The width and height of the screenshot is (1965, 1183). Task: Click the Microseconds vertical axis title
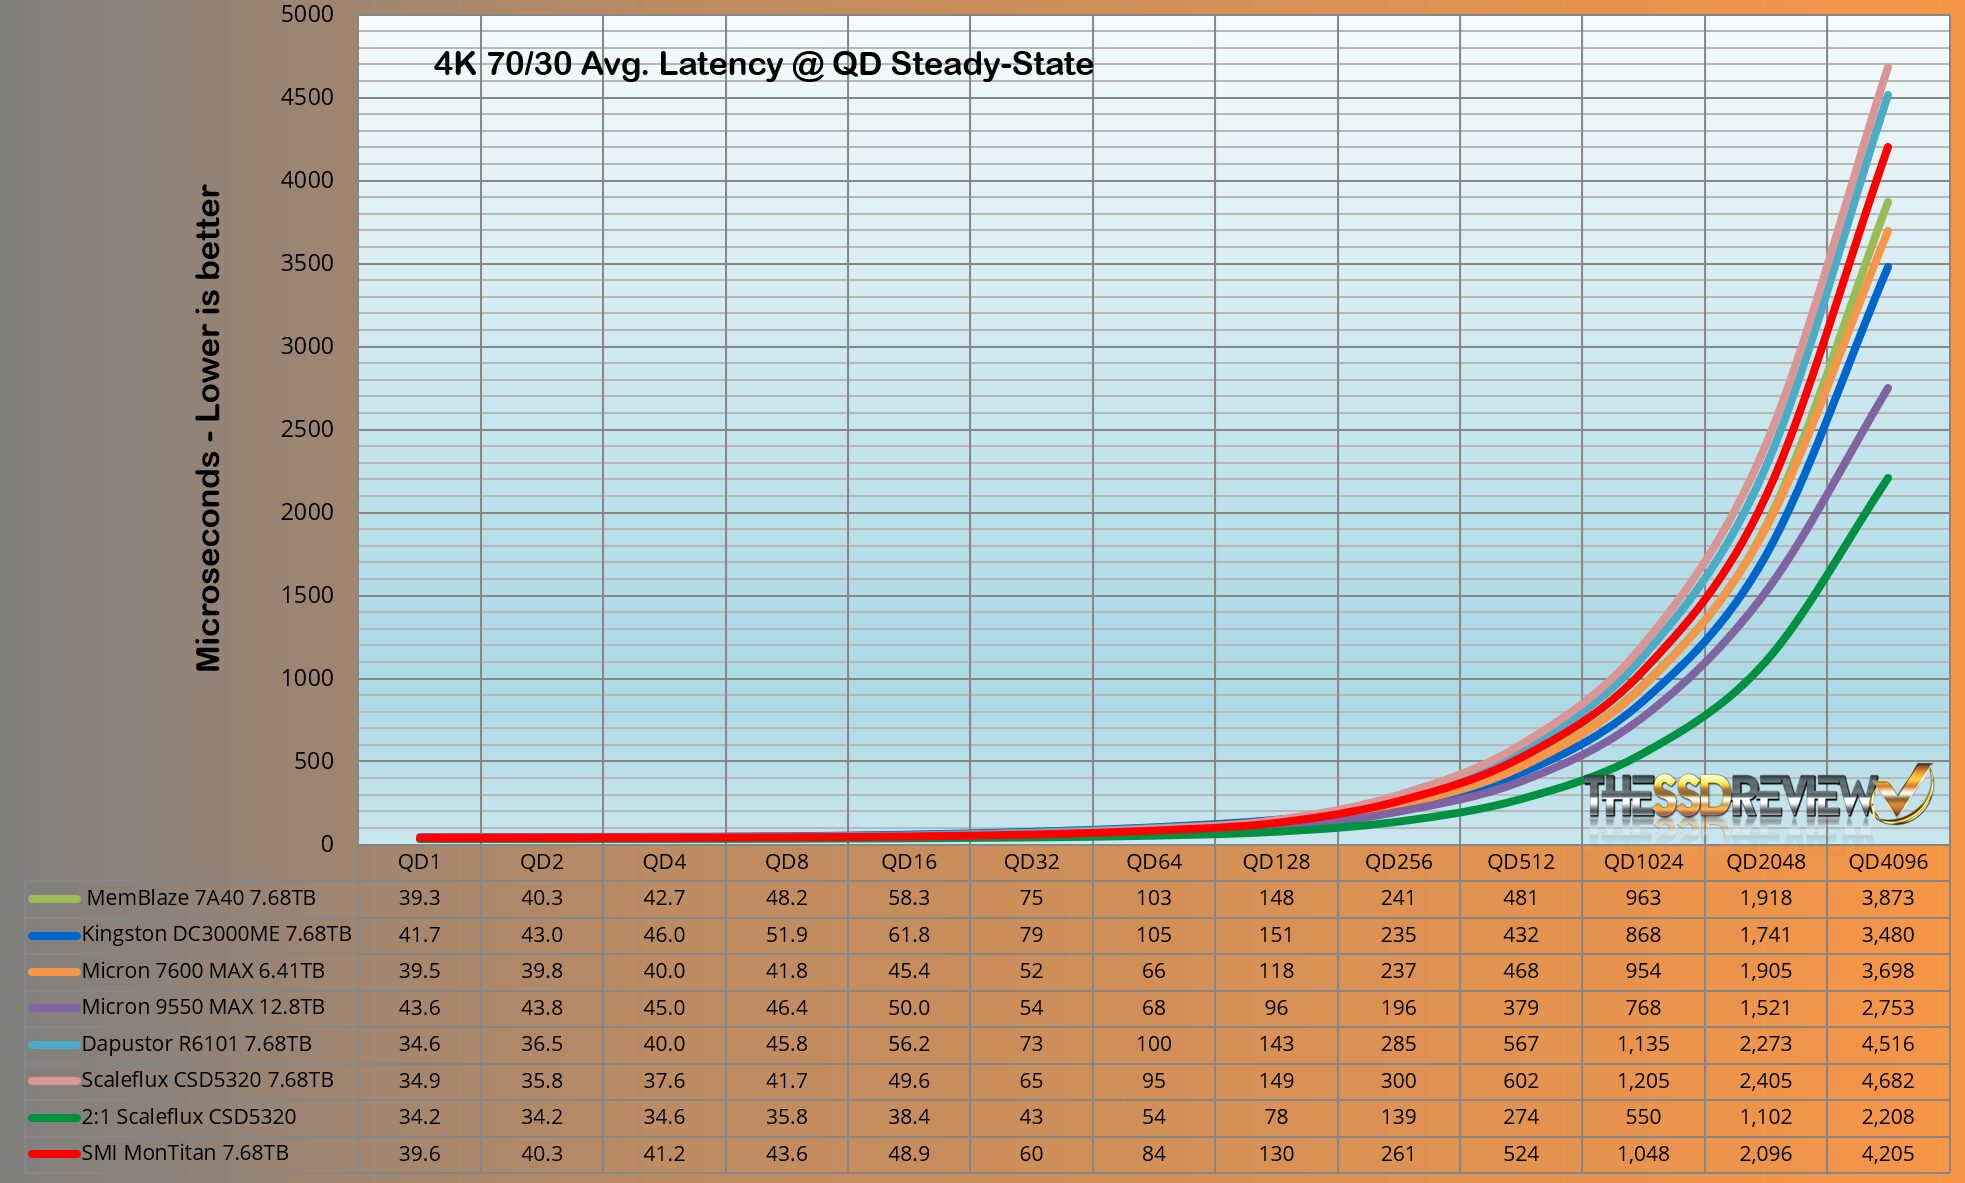point(208,428)
